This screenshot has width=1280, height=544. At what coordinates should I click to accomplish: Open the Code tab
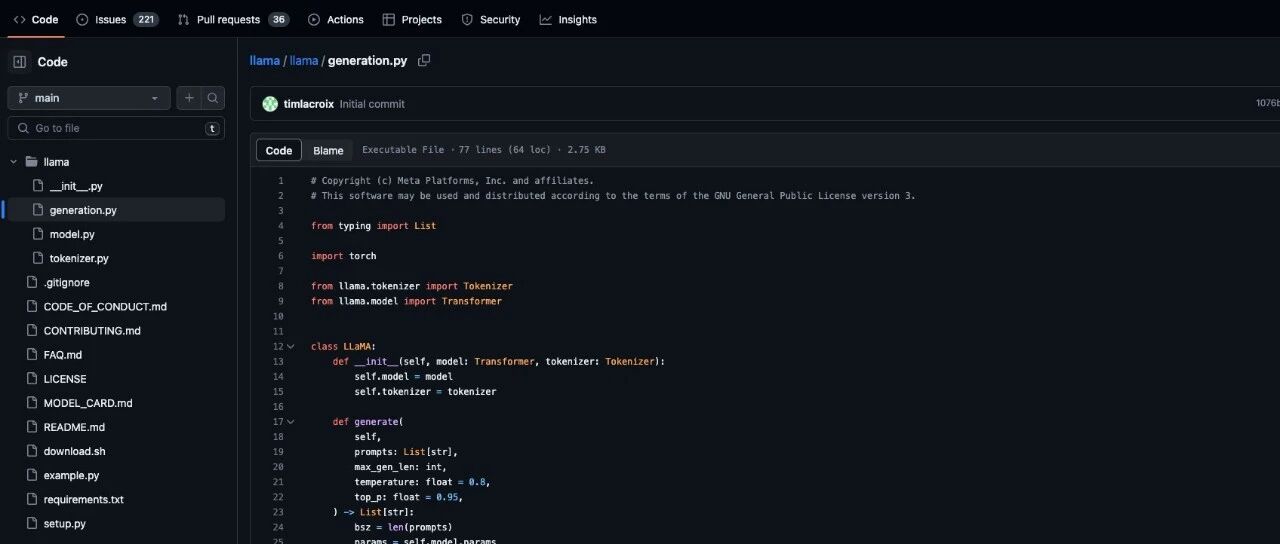click(36, 19)
